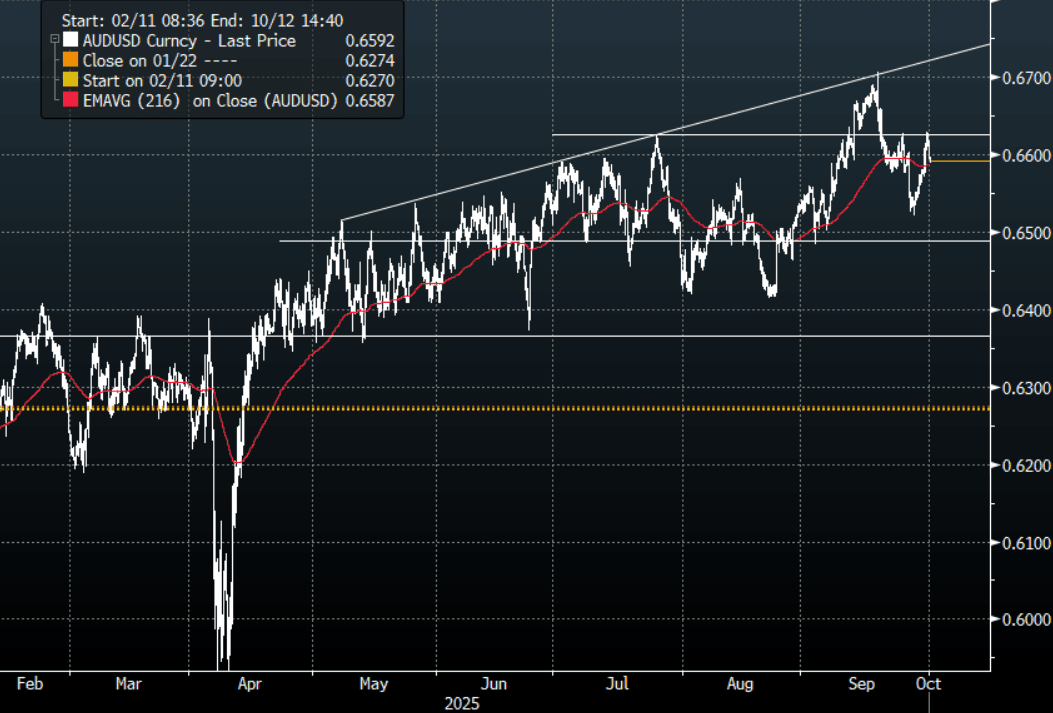Collapse the AUDUSD legend tree
Viewport: 1053px width, 713px height.
[55, 40]
